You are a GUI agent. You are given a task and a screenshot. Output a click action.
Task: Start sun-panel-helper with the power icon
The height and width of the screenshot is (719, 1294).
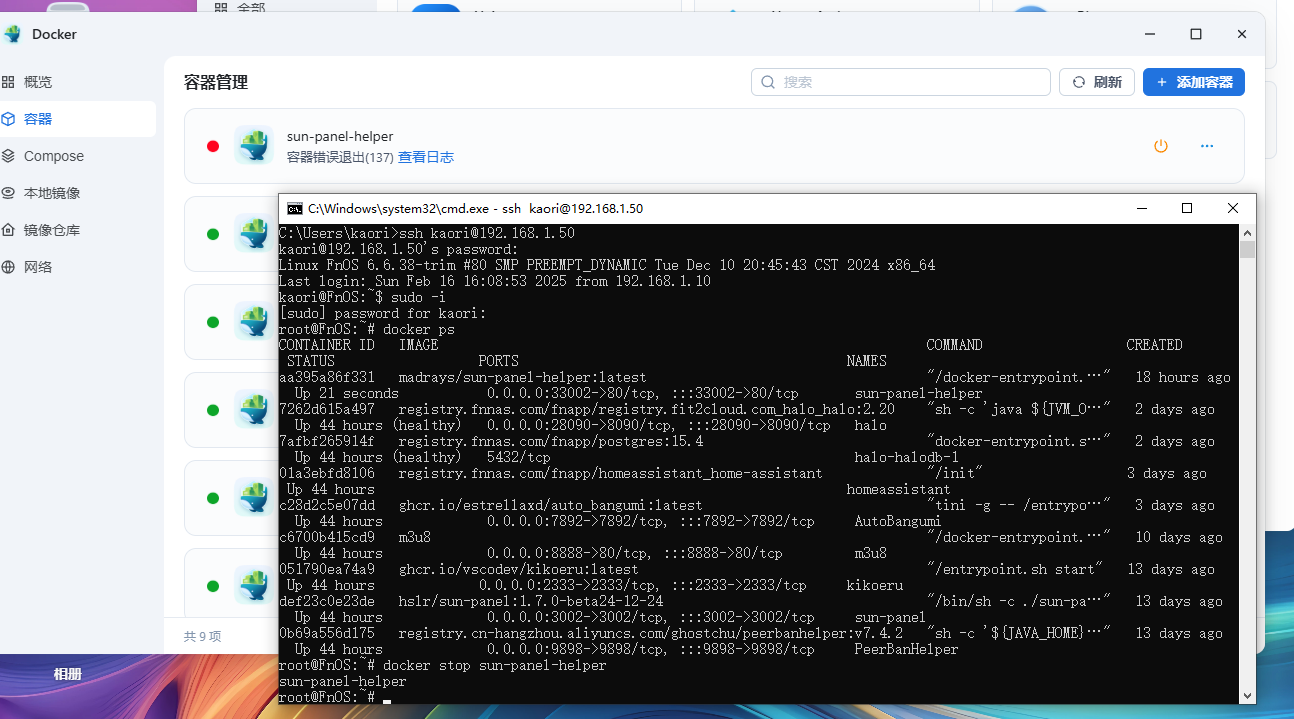coord(1161,146)
